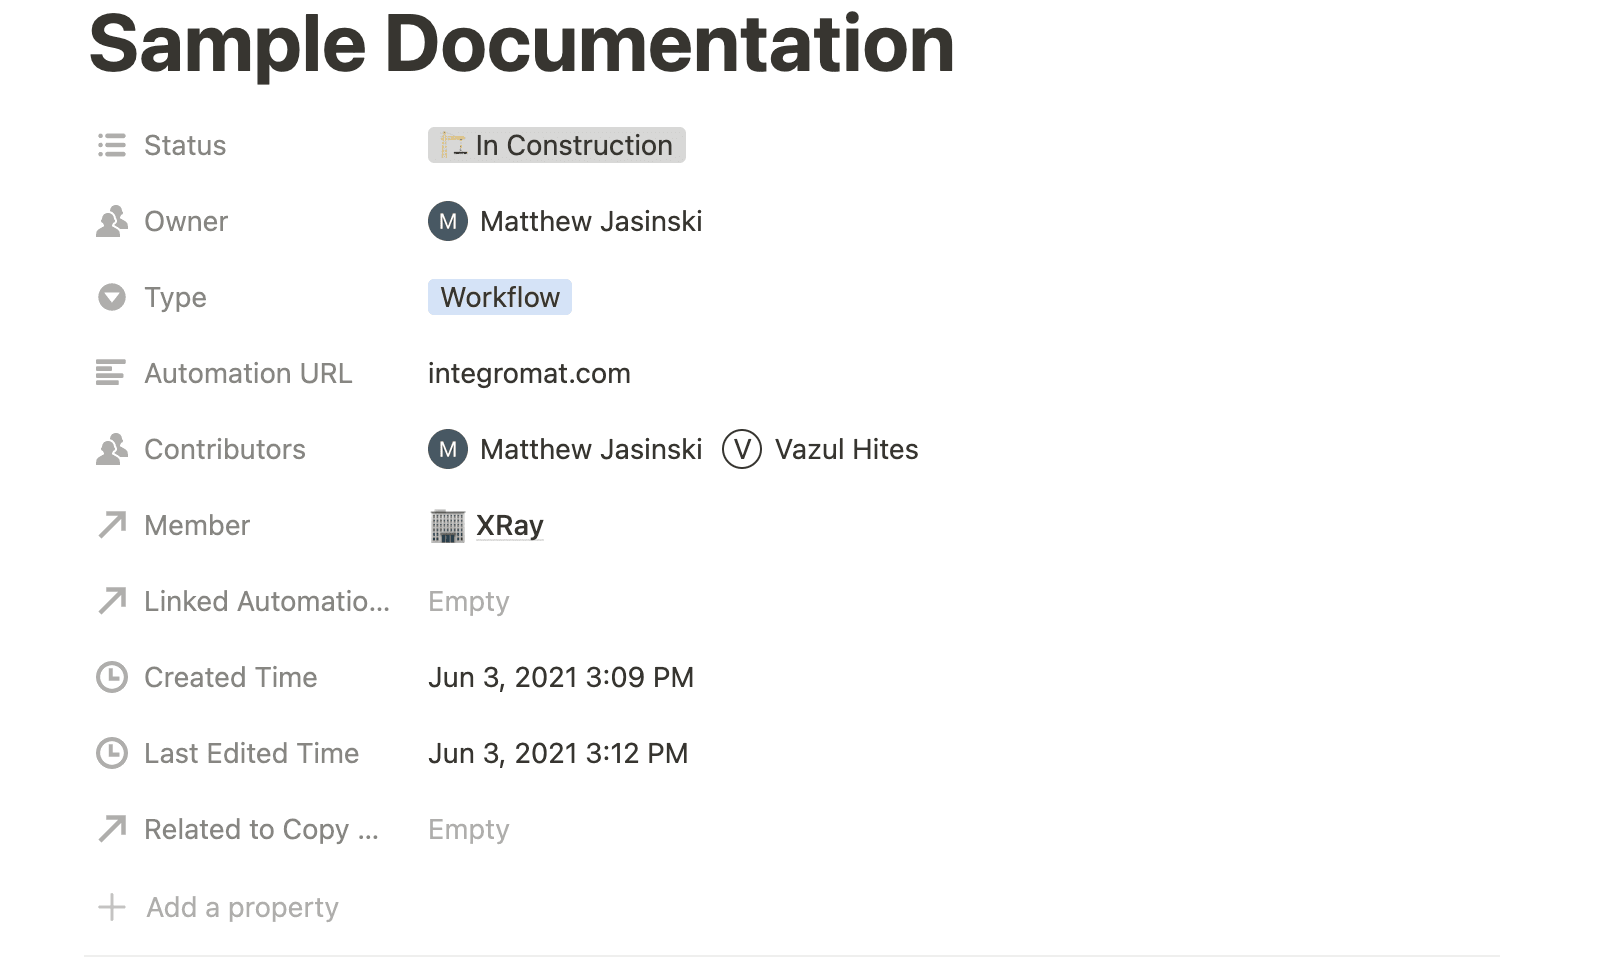This screenshot has width=1599, height=970.
Task: Open the XRay member page link
Action: 509,526
